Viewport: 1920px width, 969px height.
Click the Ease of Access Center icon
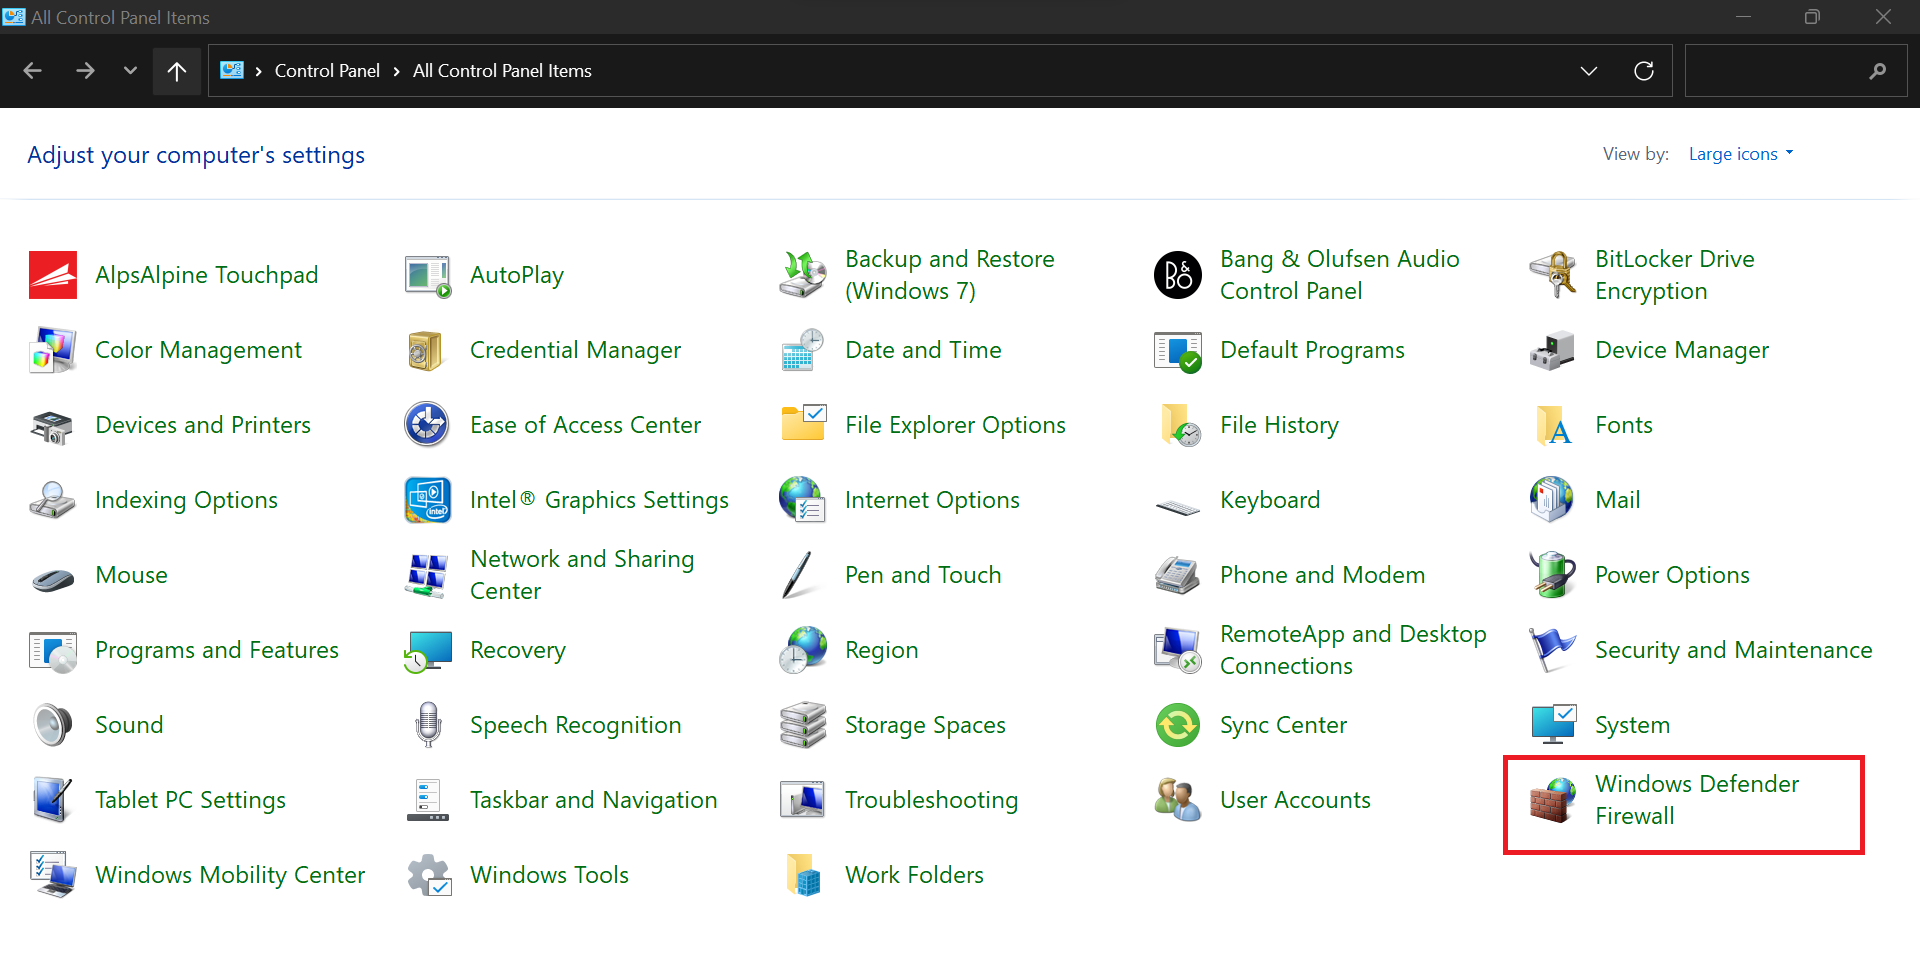[428, 425]
